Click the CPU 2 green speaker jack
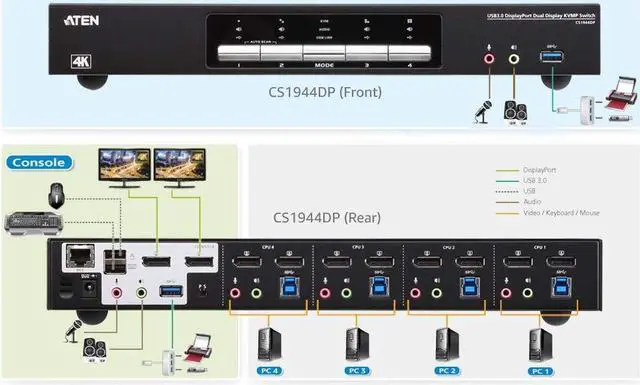Viewport: 640px width, 385px height. [437, 293]
